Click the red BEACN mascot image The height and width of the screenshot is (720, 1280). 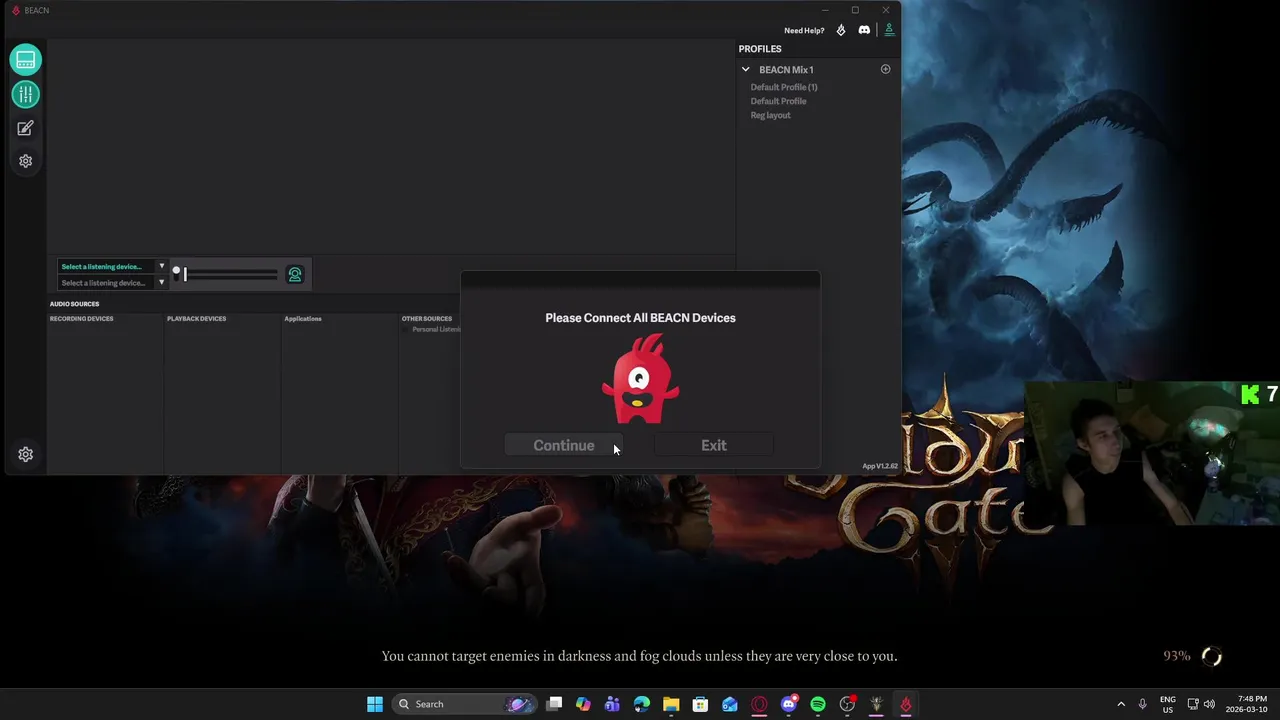click(x=640, y=379)
